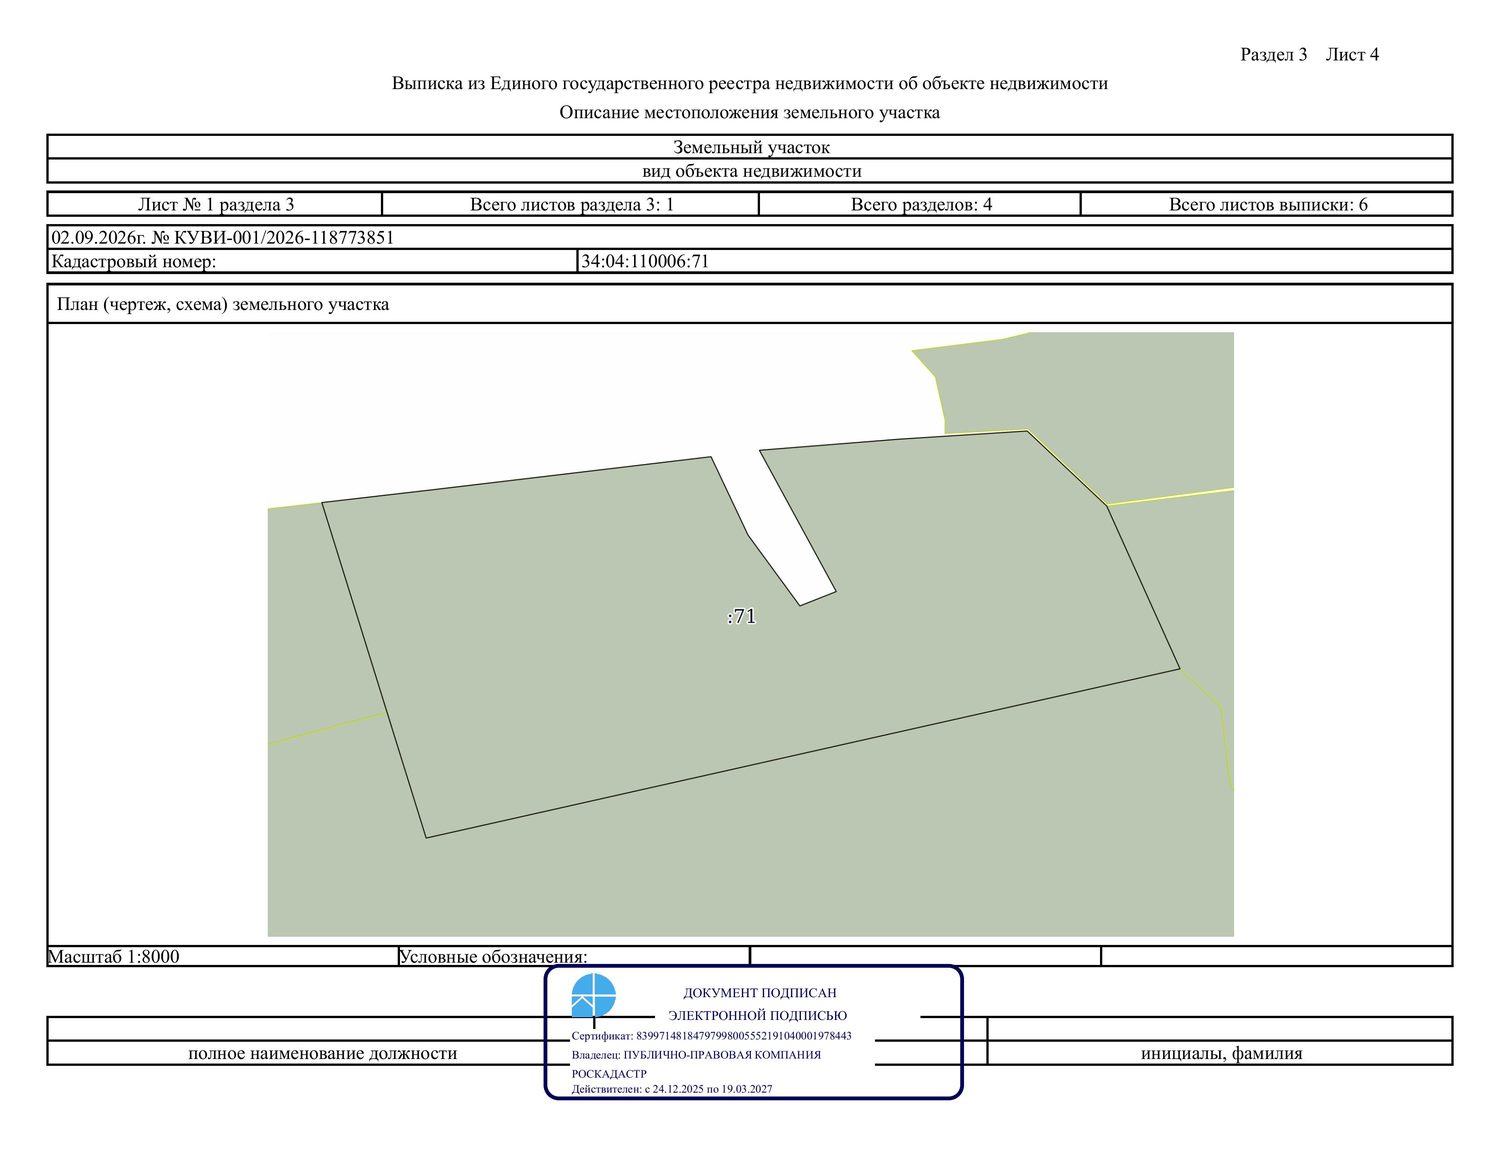Click the scale text "Масштаб 1:8000"

coord(114,956)
